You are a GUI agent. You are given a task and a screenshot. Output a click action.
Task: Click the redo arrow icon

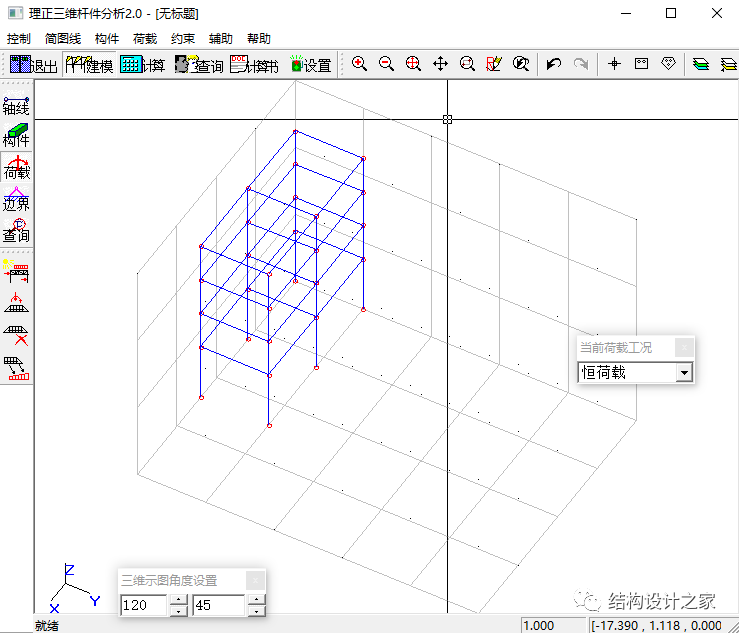[x=581, y=64]
